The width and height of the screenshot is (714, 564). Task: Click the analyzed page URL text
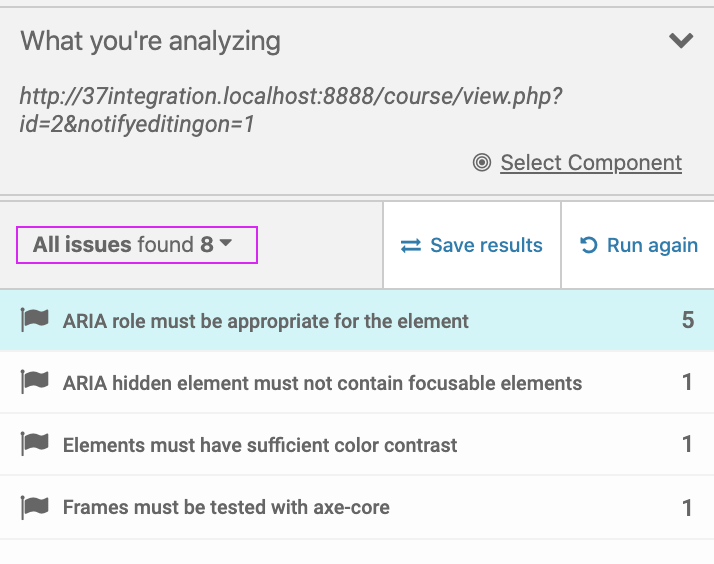[x=291, y=110]
